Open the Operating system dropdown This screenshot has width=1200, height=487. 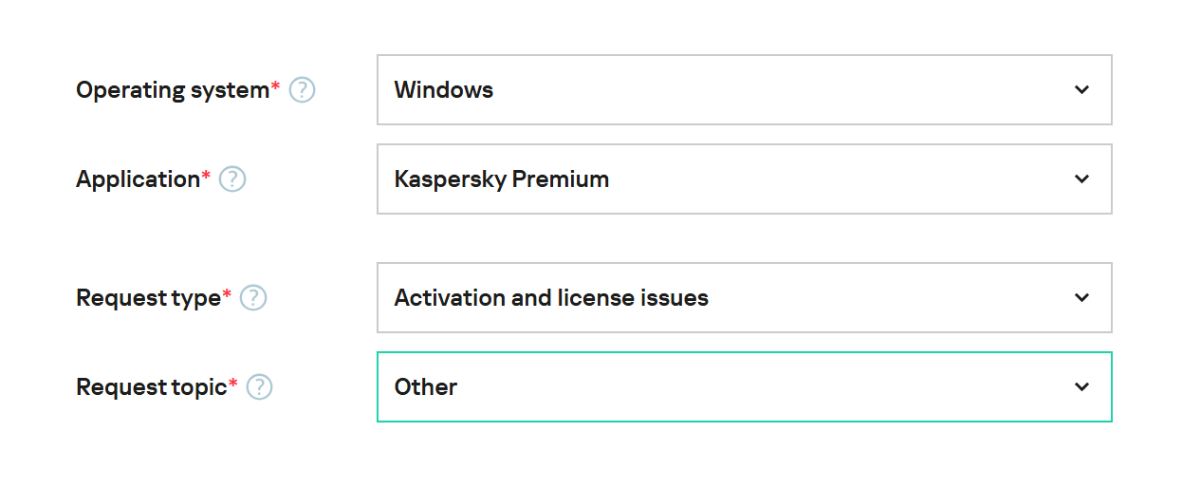click(743, 90)
